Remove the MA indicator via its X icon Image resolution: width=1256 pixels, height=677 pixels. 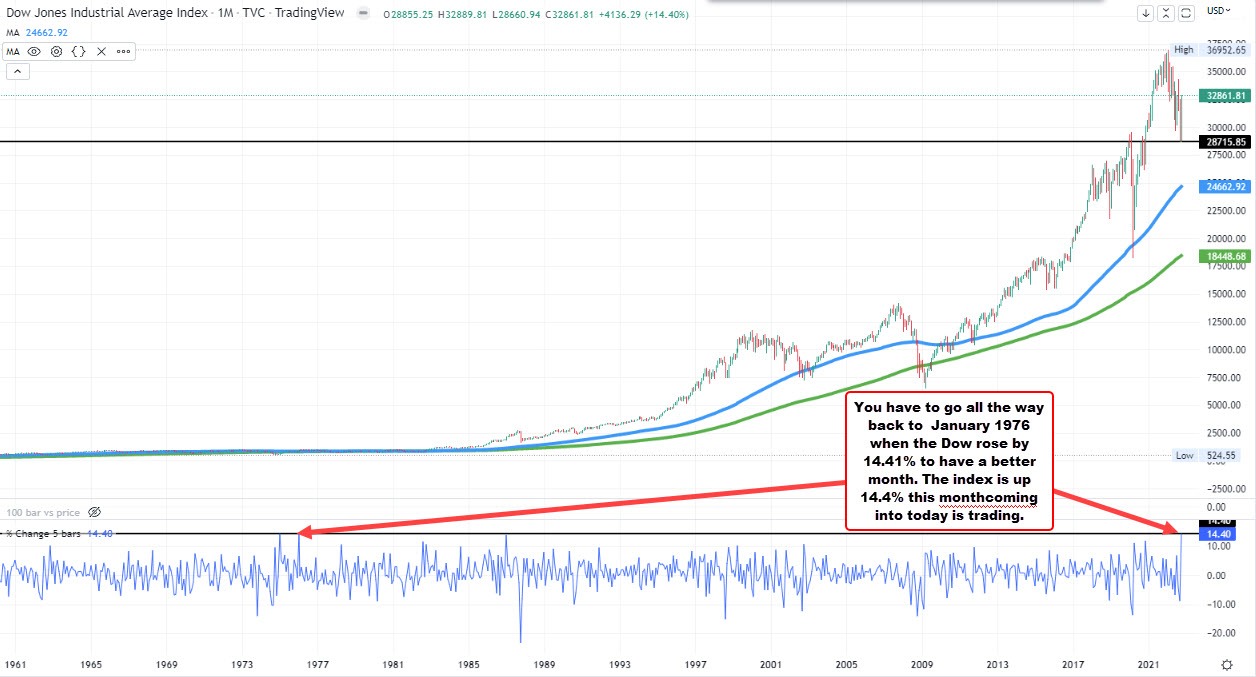(x=101, y=51)
